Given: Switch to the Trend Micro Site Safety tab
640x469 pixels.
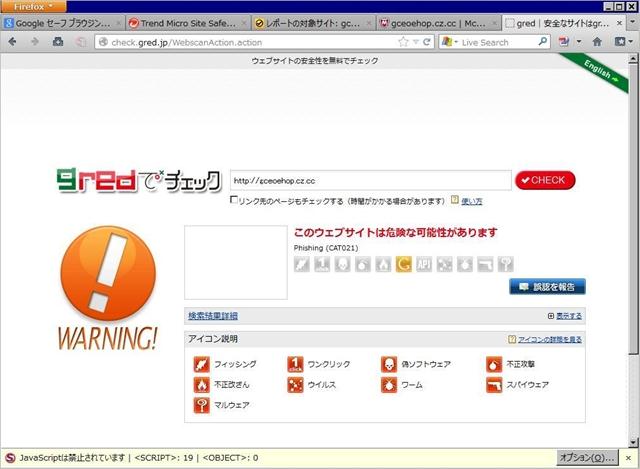Looking at the screenshot, I should [x=188, y=23].
